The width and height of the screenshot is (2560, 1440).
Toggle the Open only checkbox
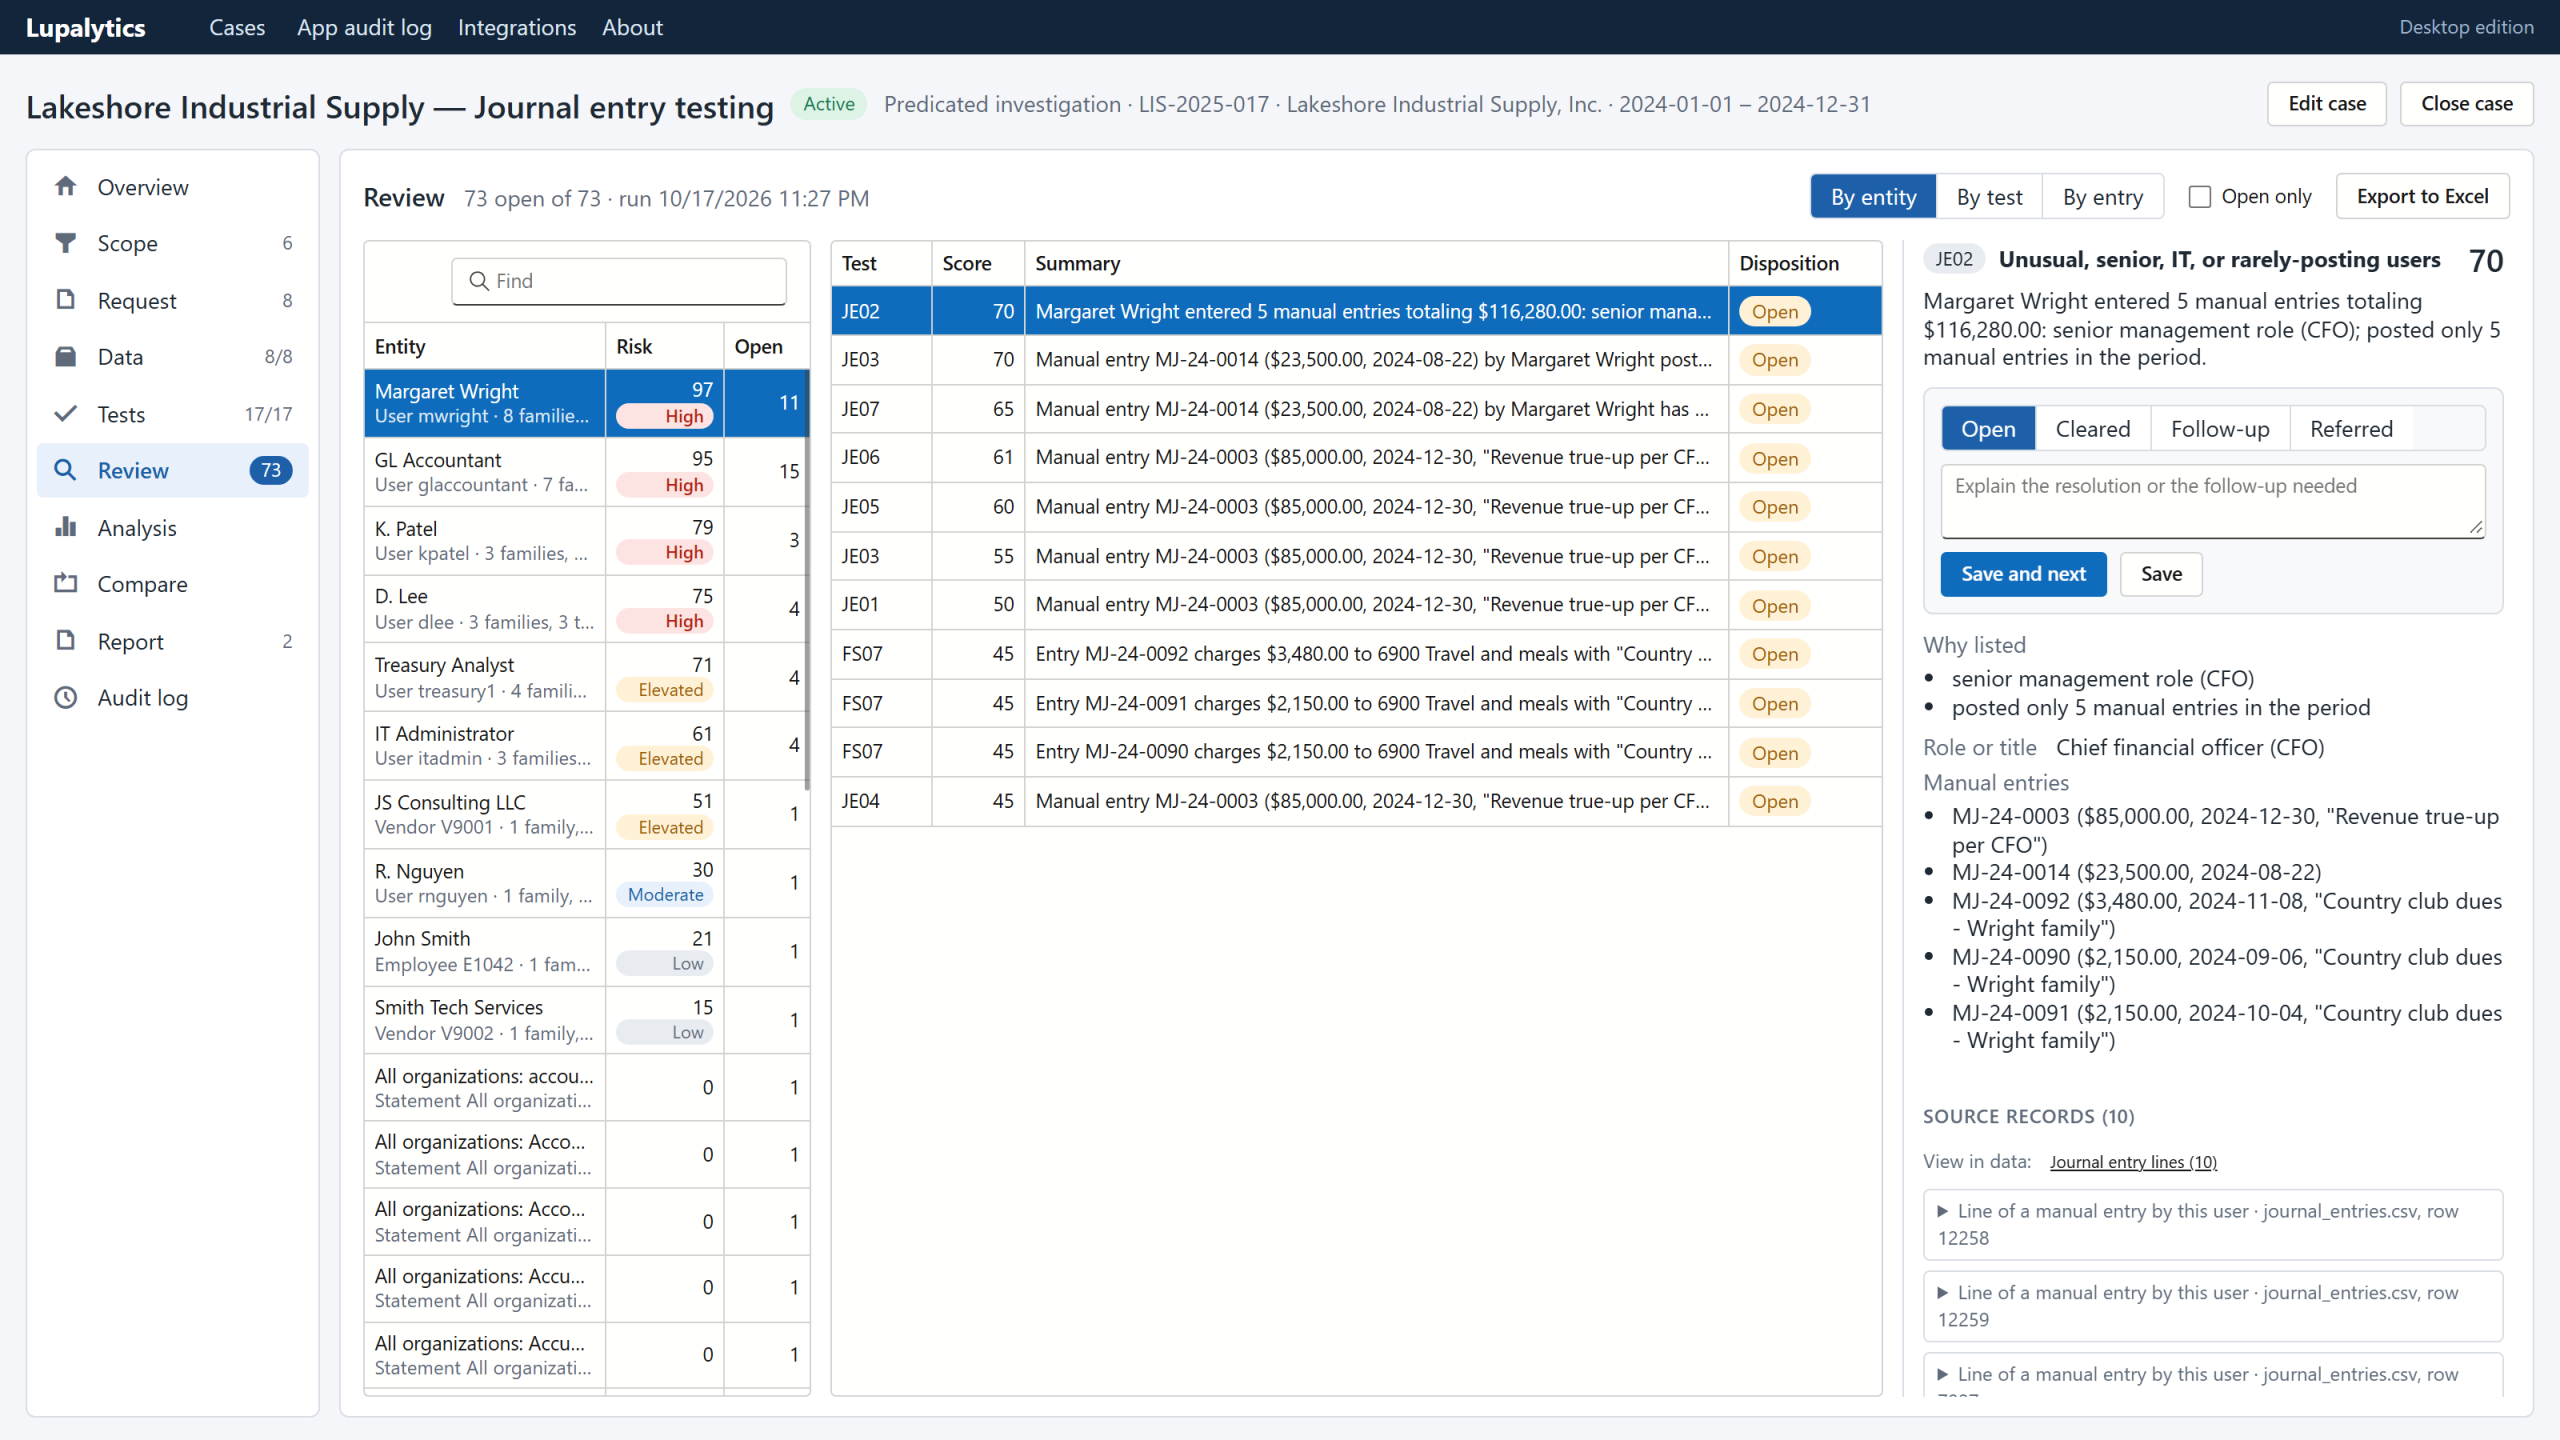[x=2199, y=197]
